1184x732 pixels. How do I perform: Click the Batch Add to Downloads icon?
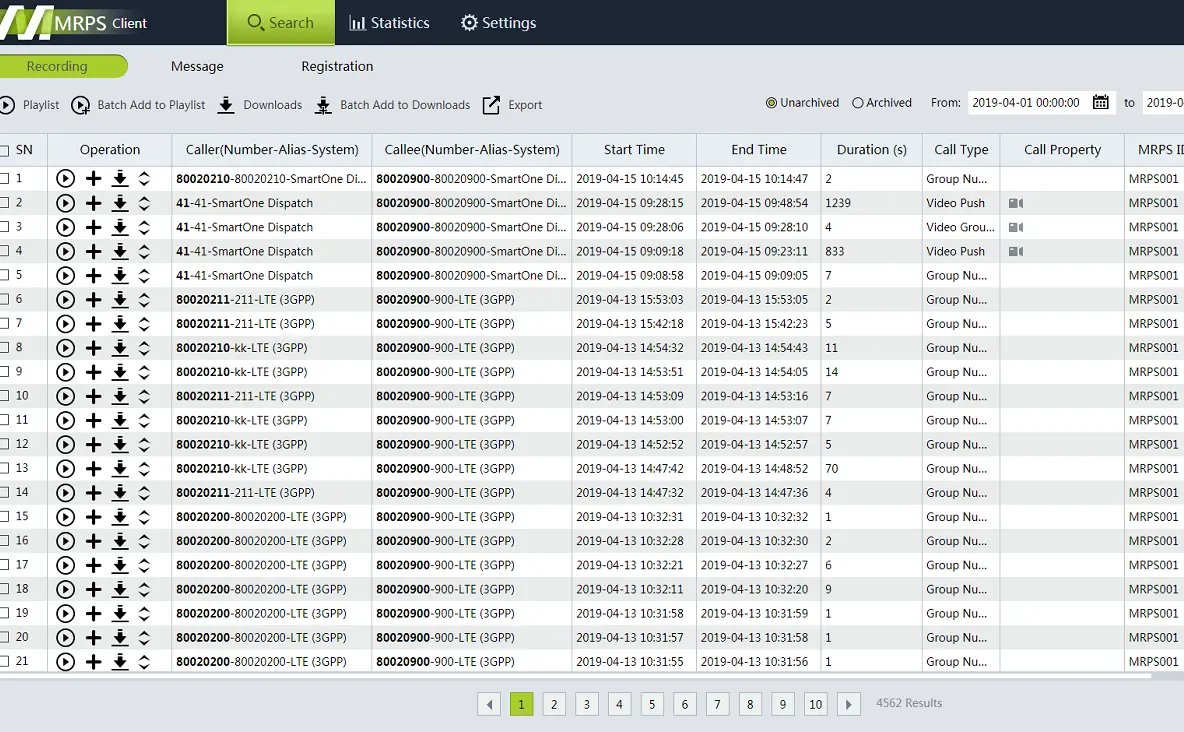click(322, 104)
